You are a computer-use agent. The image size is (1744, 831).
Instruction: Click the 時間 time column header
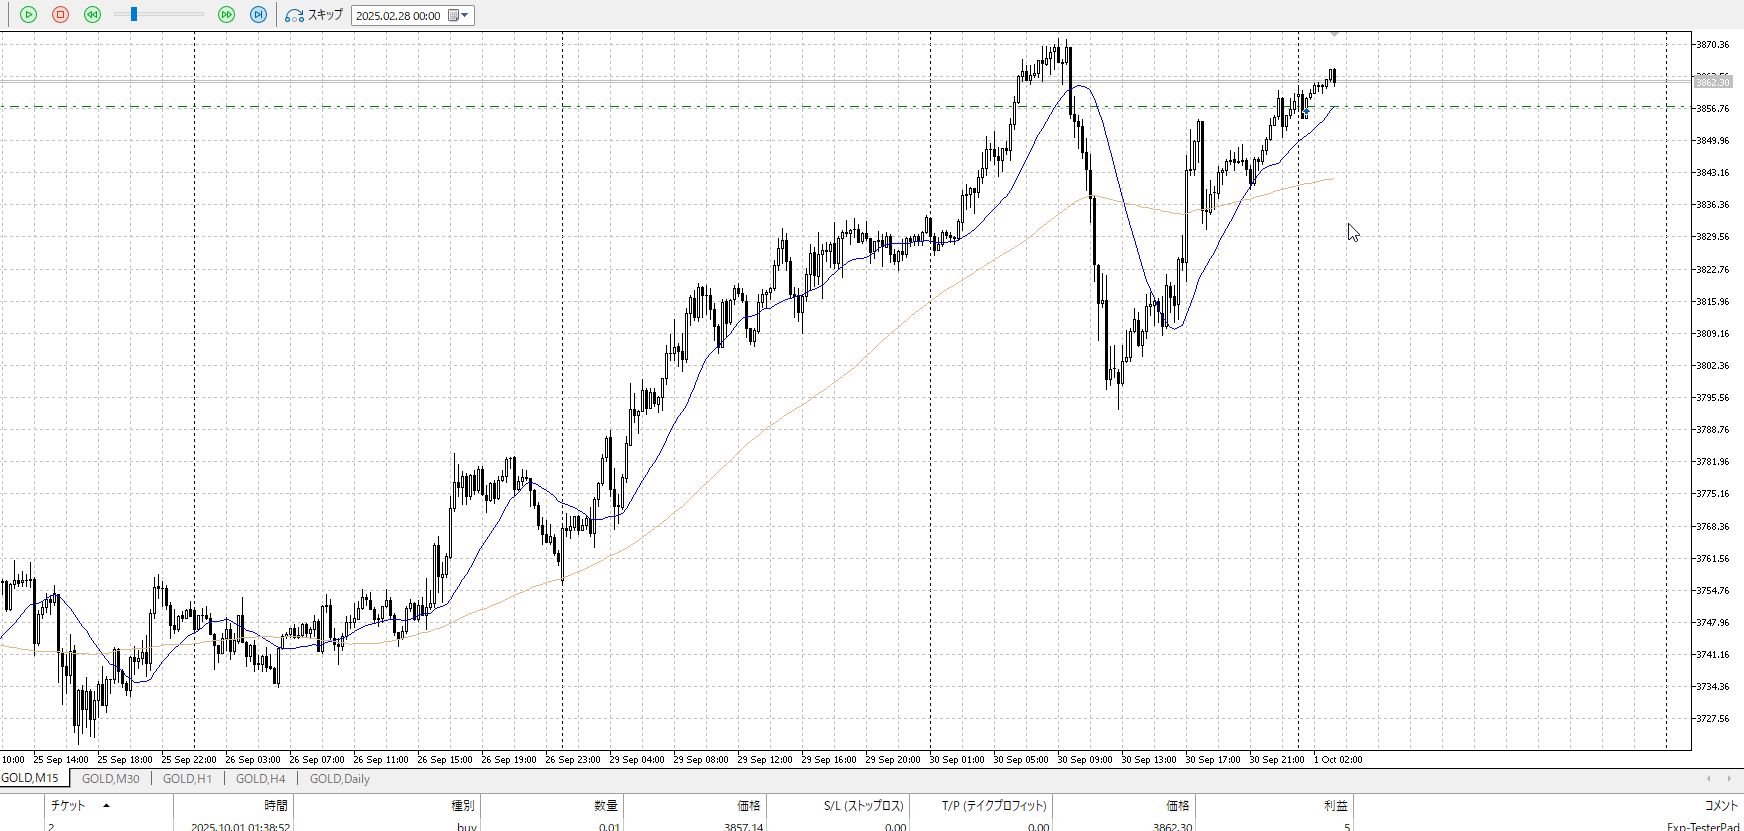pyautogui.click(x=276, y=806)
